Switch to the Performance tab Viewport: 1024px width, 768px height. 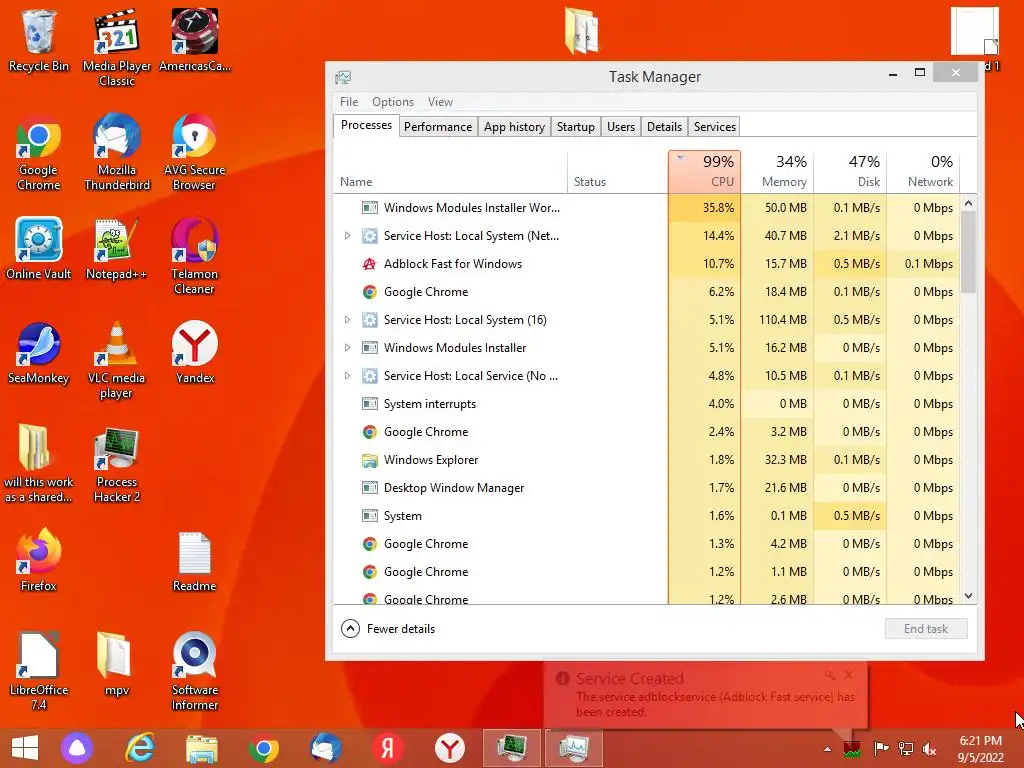(x=438, y=127)
